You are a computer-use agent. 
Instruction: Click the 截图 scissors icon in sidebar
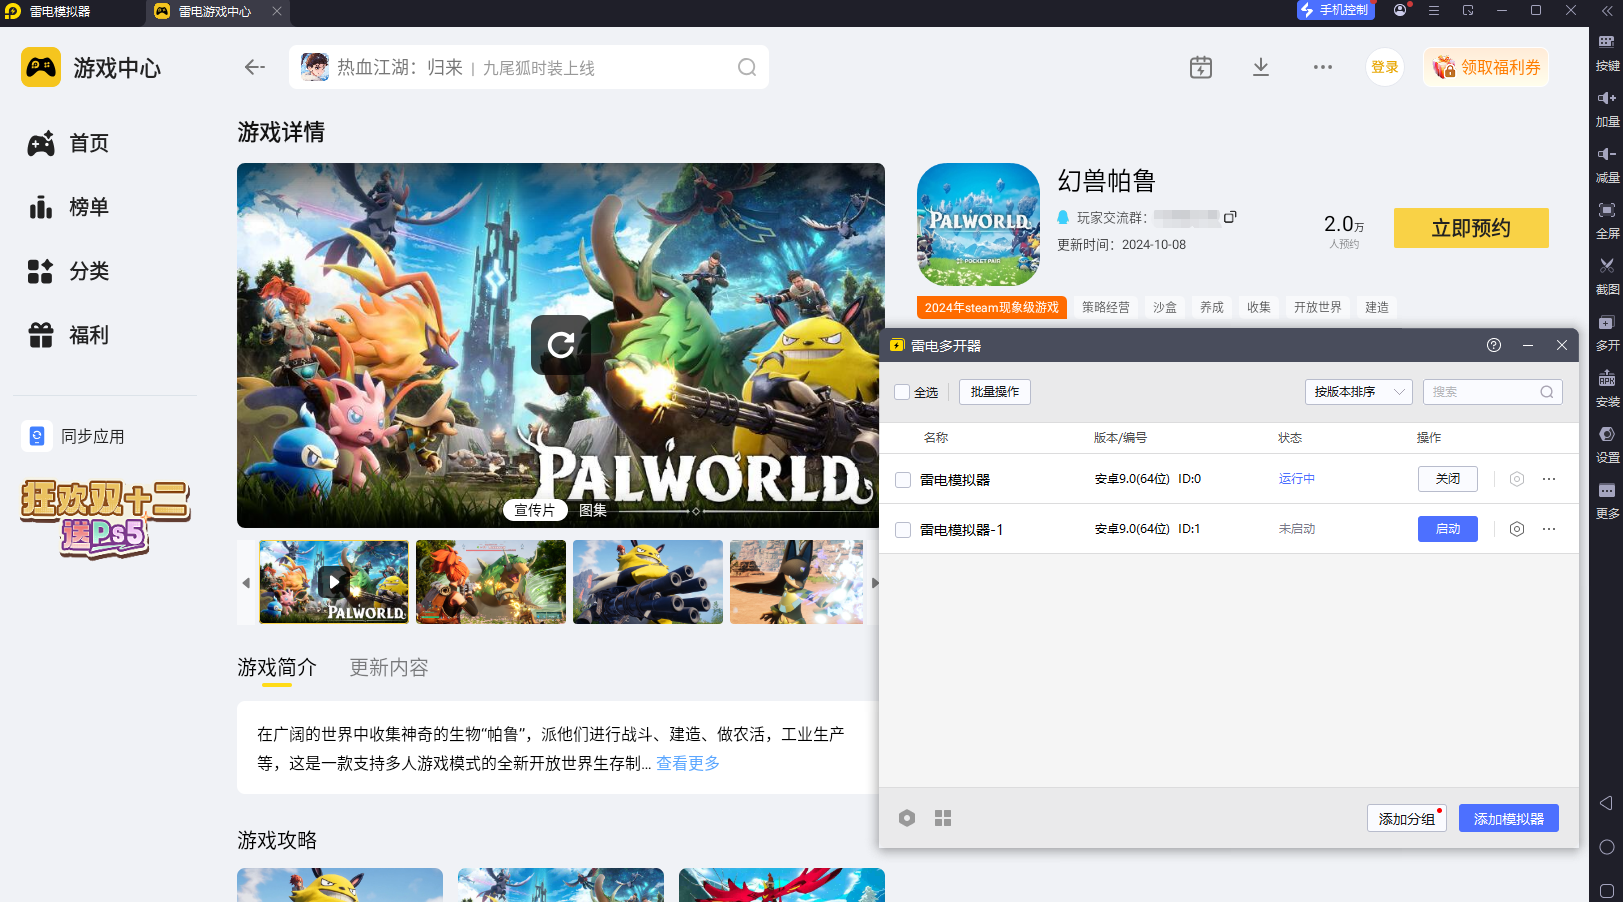tap(1606, 266)
